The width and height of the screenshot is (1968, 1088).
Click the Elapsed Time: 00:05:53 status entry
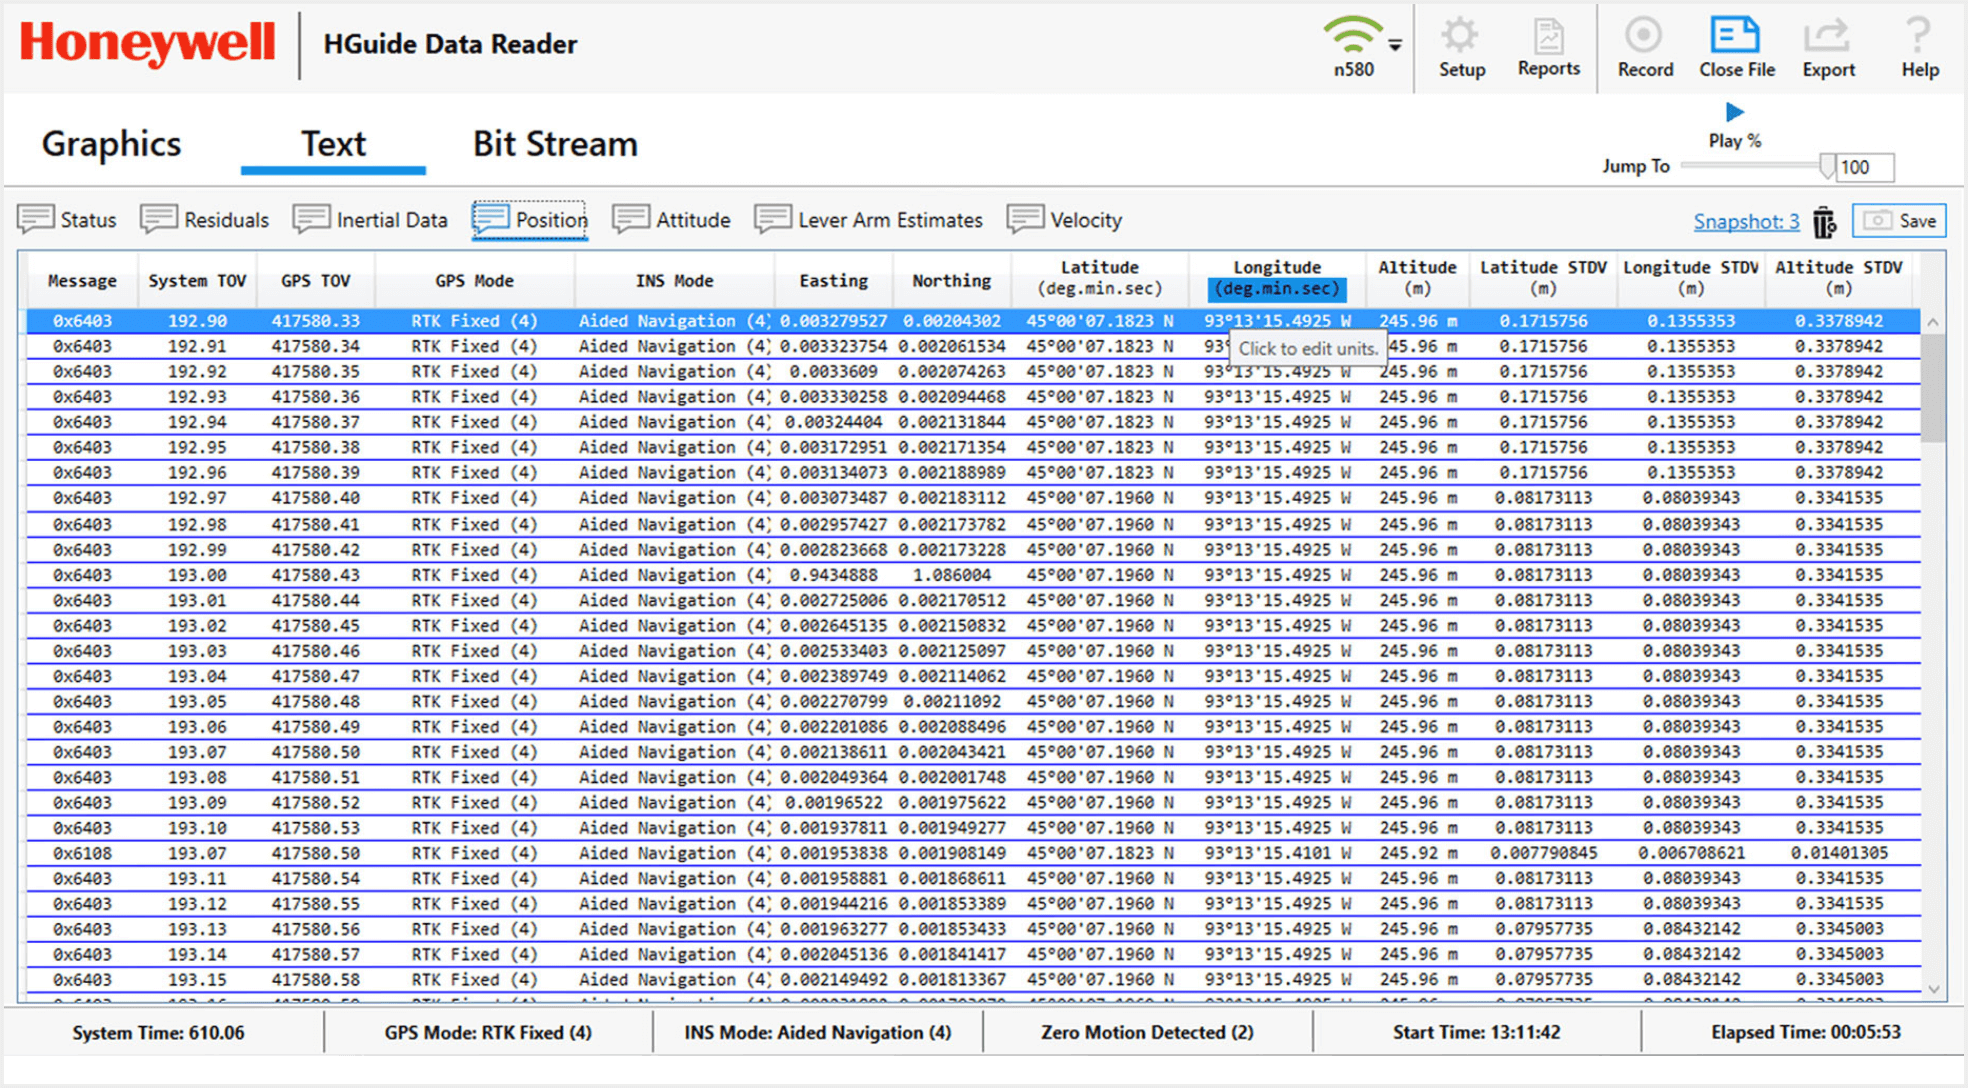(1805, 1033)
